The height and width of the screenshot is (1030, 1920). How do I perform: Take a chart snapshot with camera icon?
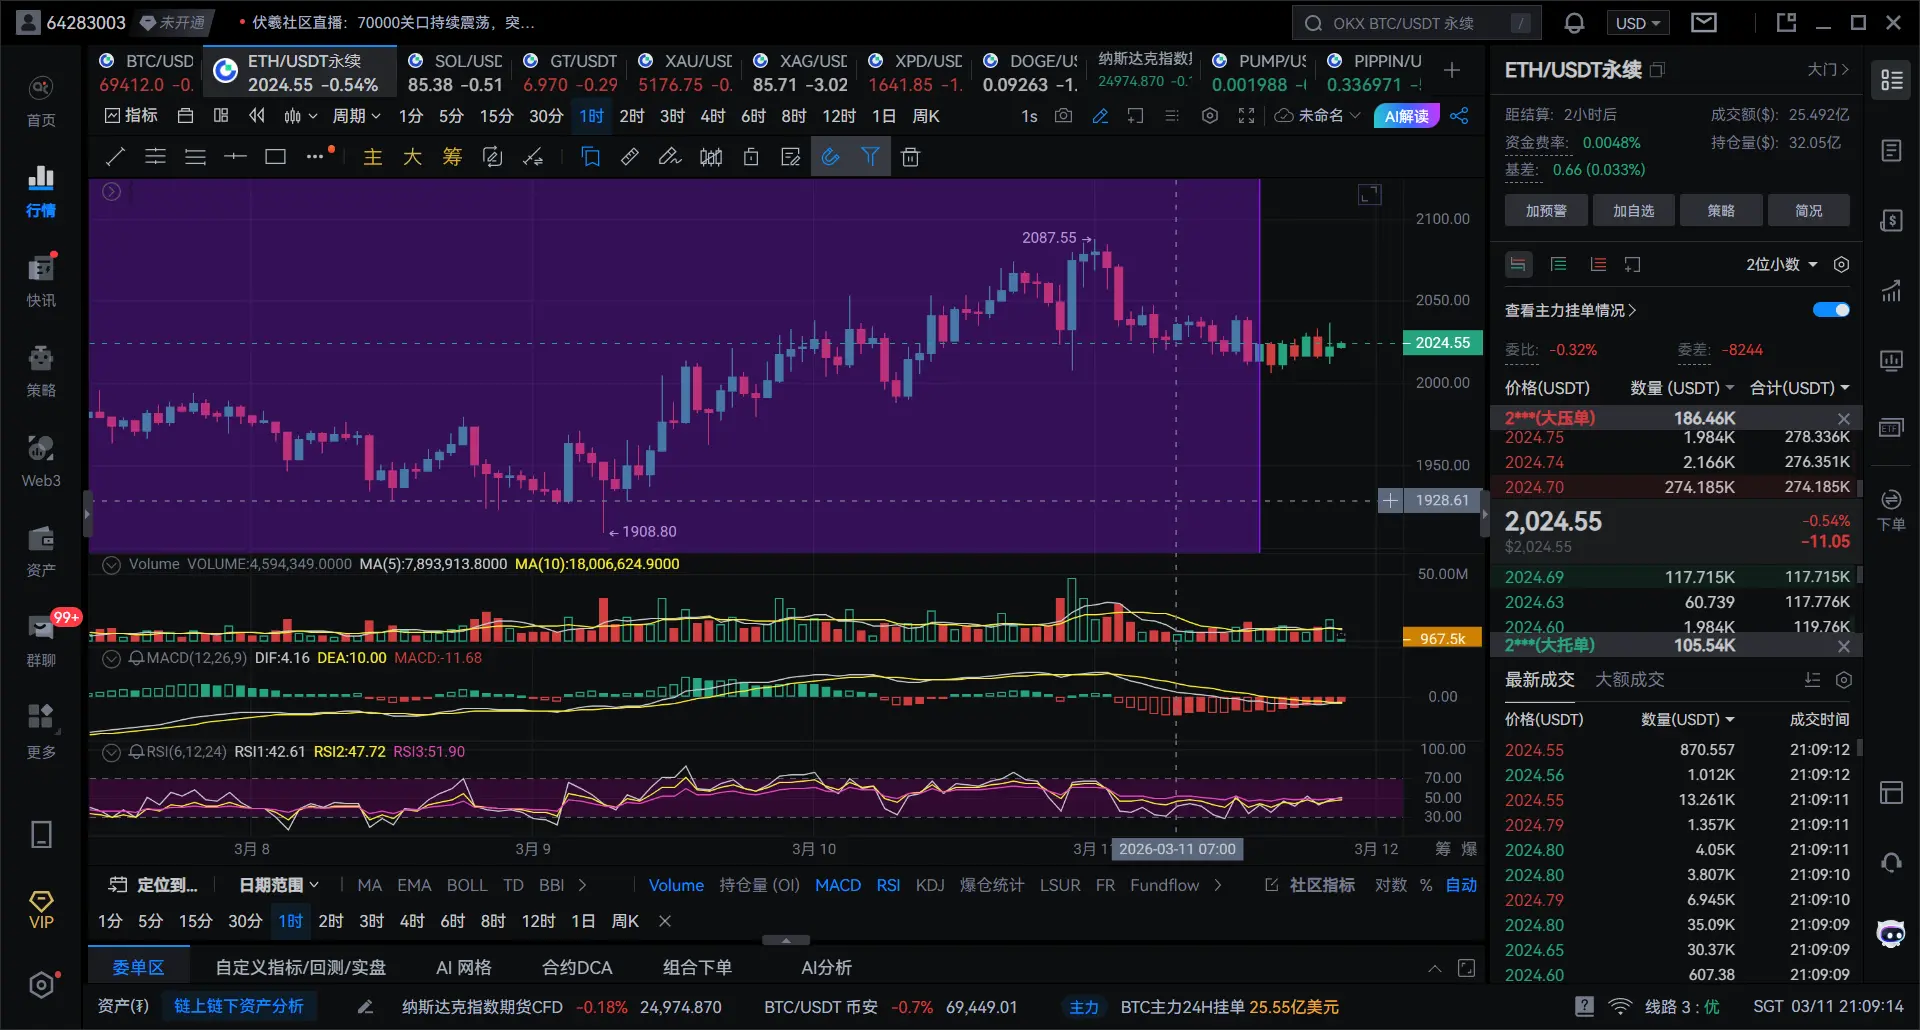(x=1064, y=116)
